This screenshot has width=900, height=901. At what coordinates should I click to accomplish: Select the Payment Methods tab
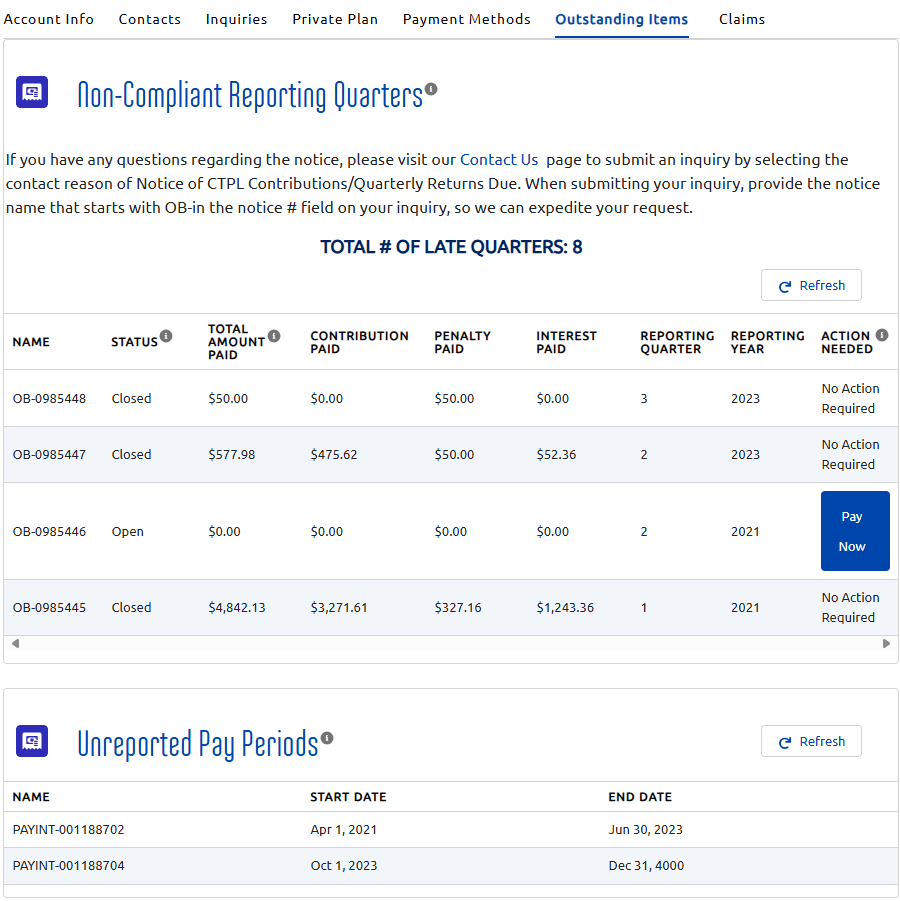(466, 18)
